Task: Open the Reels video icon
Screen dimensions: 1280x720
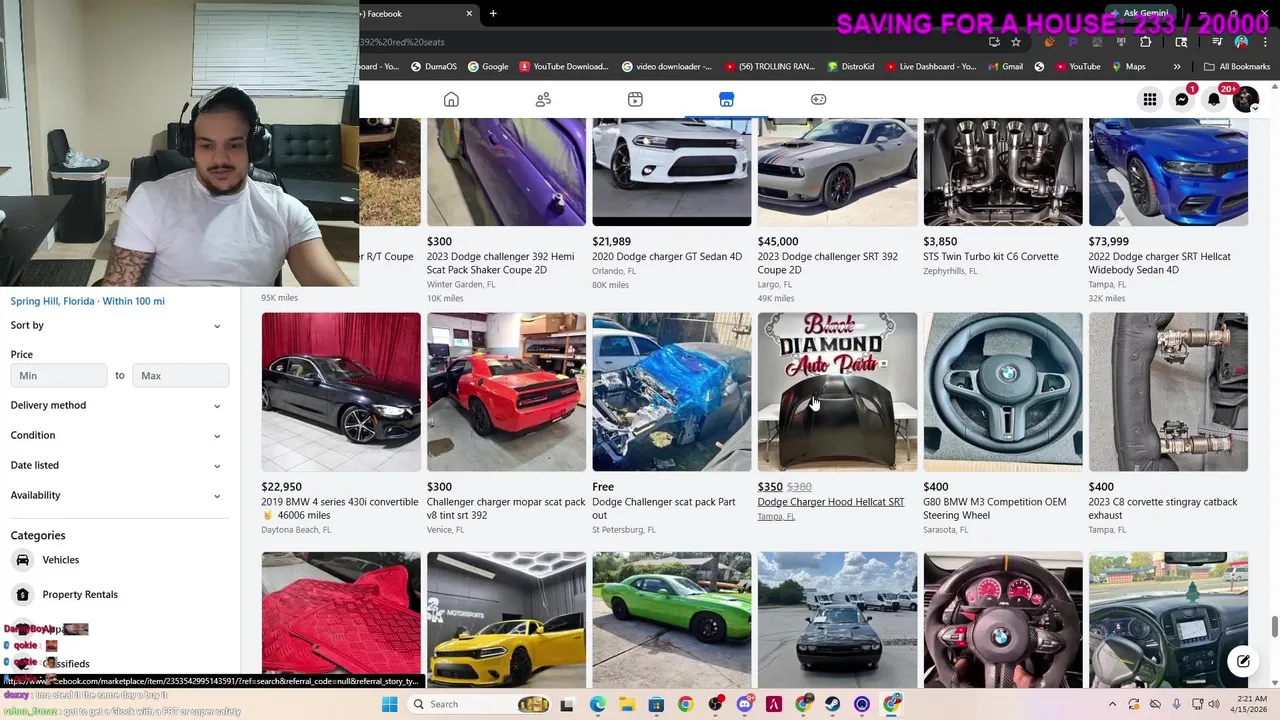Action: pos(635,99)
